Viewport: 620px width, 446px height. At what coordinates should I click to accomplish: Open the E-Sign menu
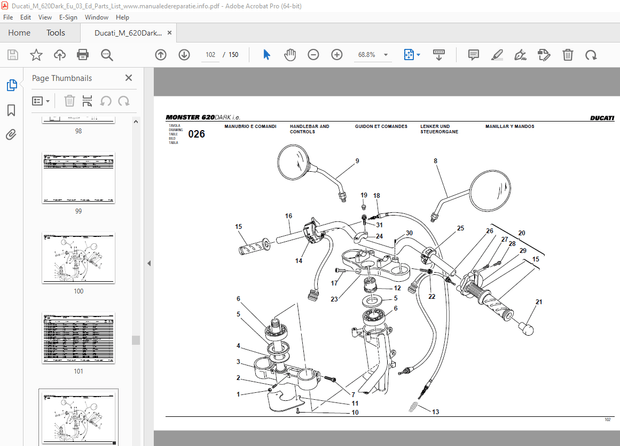[68, 17]
